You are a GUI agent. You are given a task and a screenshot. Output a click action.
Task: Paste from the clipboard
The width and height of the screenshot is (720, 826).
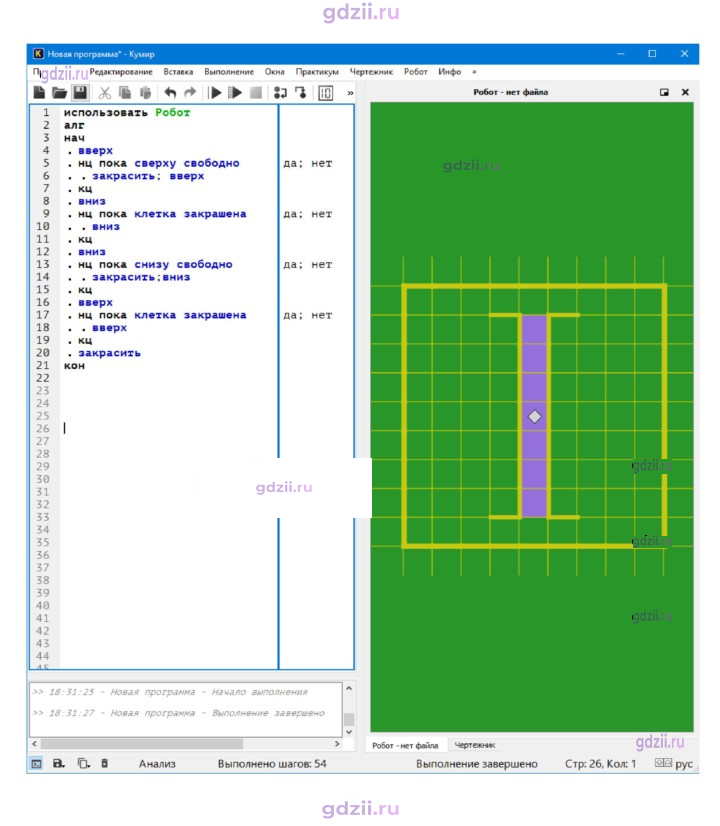145,93
